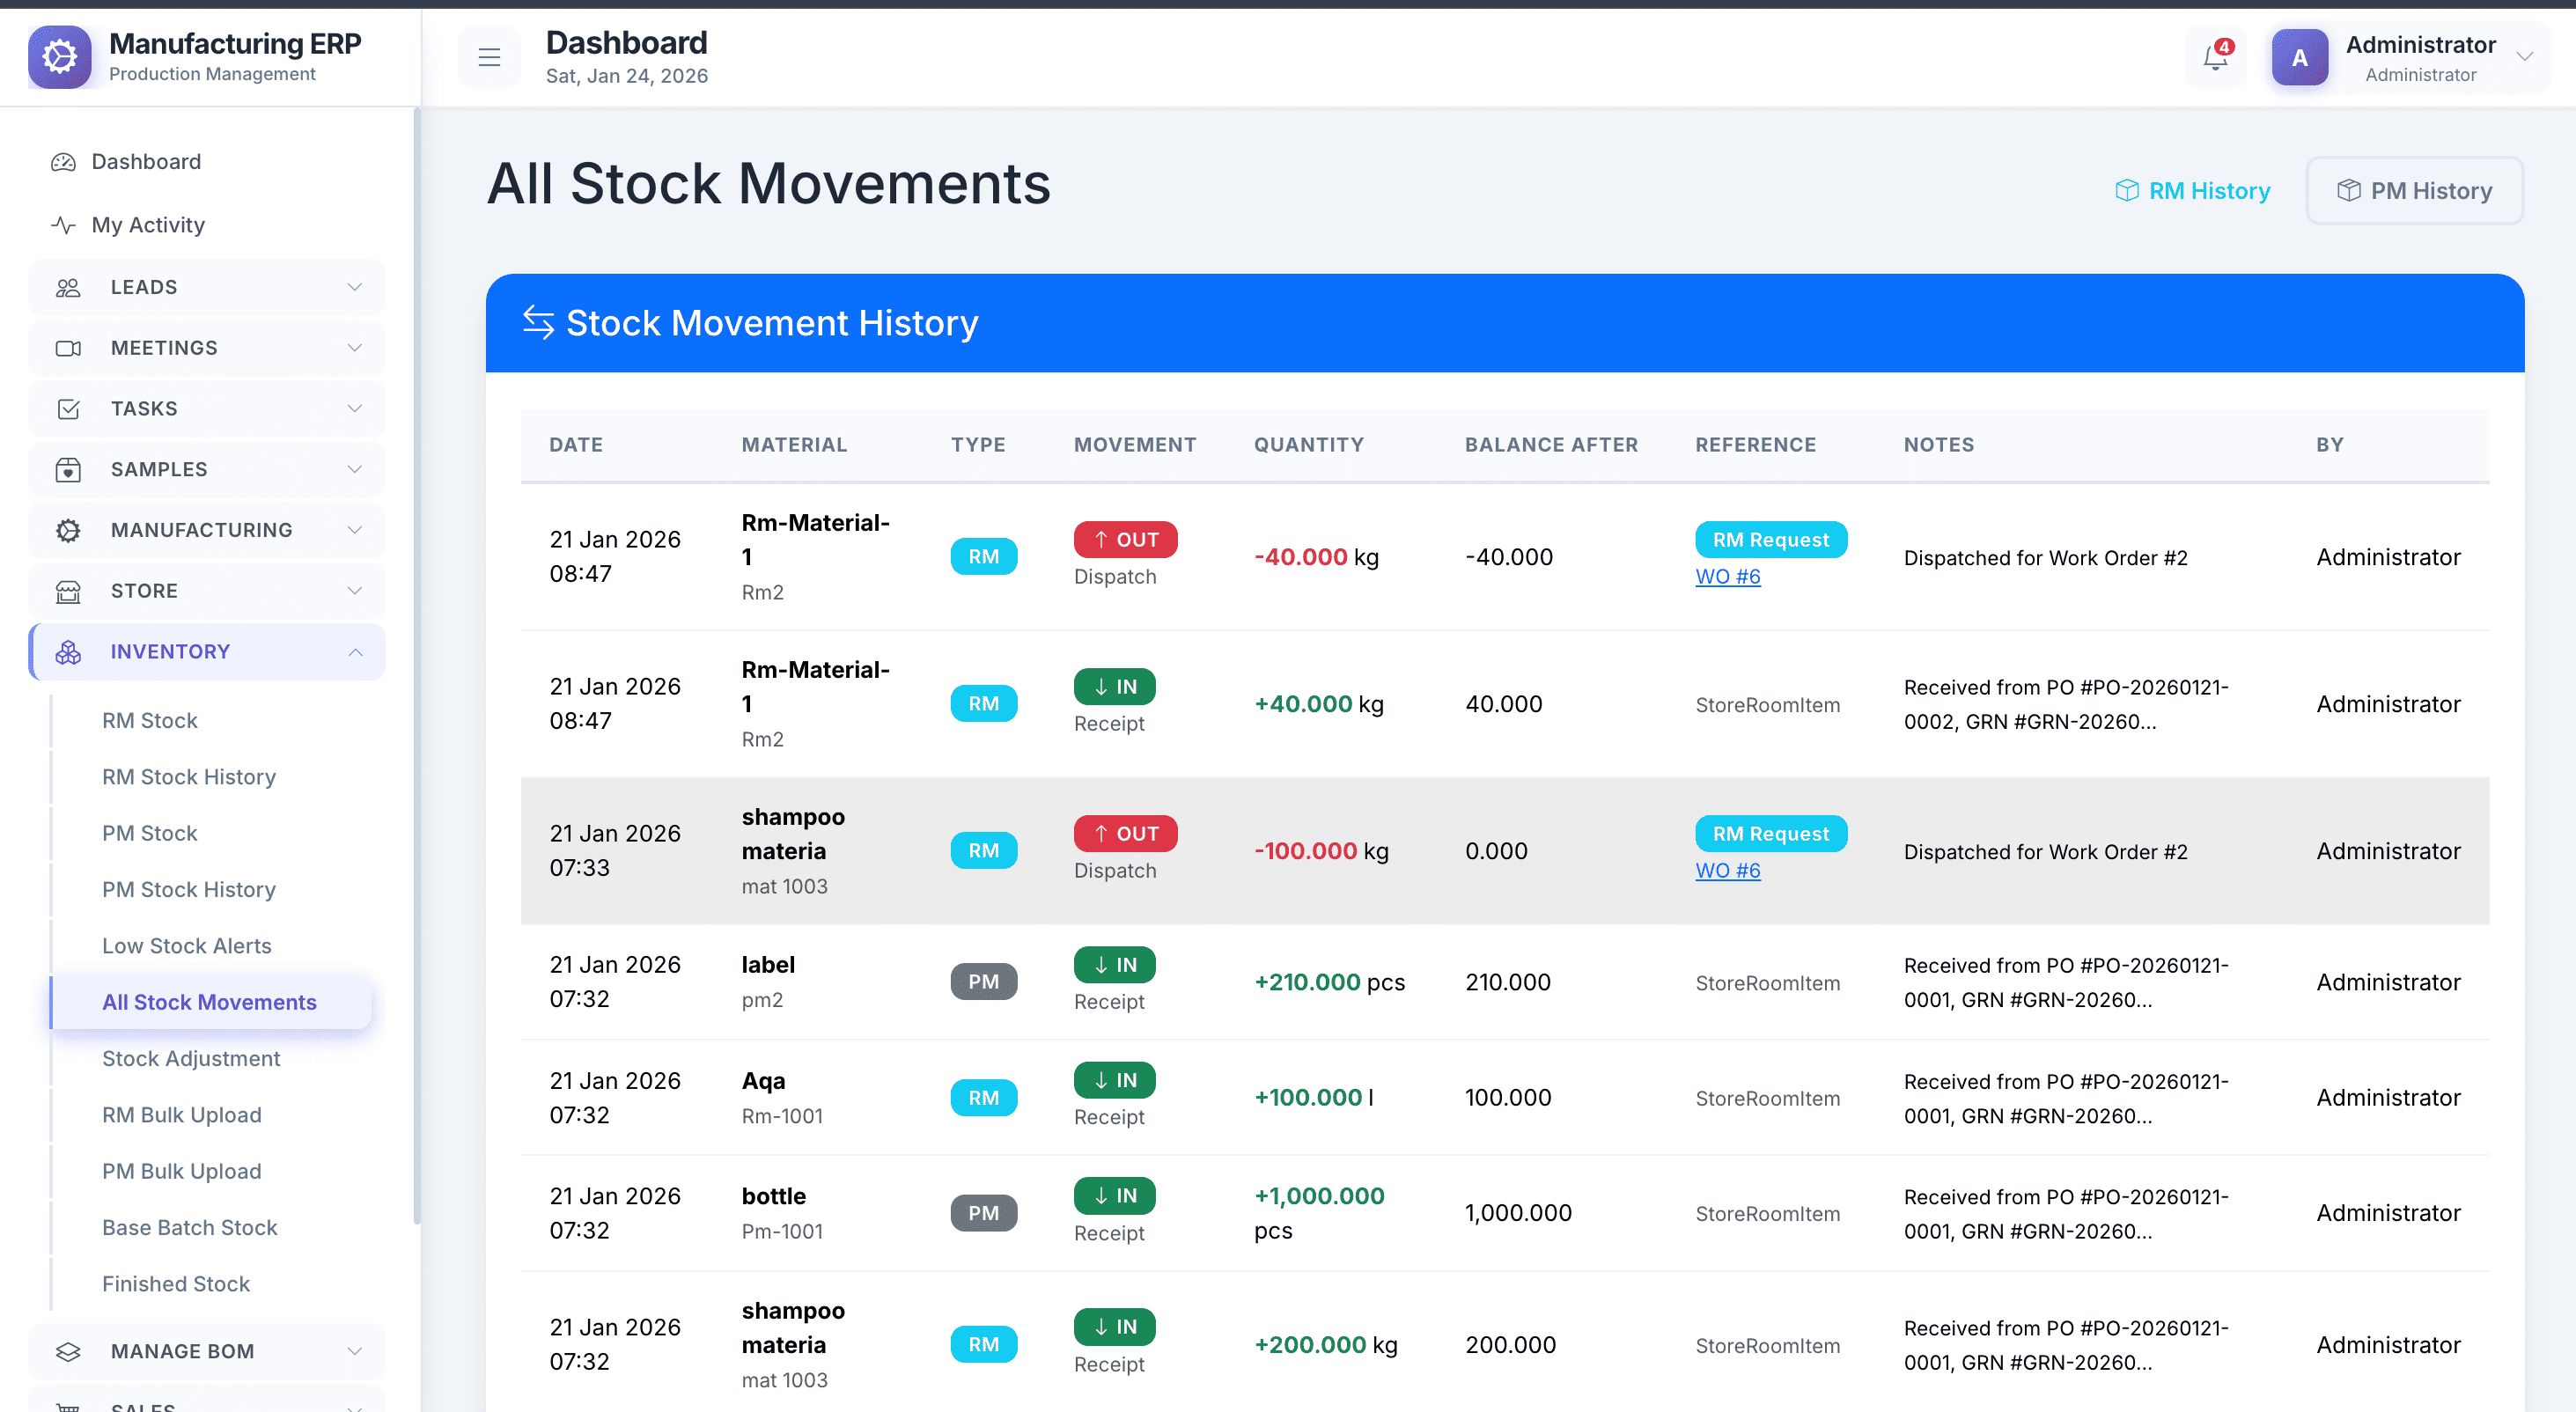Open WO #6 link in first row
Viewport: 2576px width, 1412px height.
coord(1727,577)
